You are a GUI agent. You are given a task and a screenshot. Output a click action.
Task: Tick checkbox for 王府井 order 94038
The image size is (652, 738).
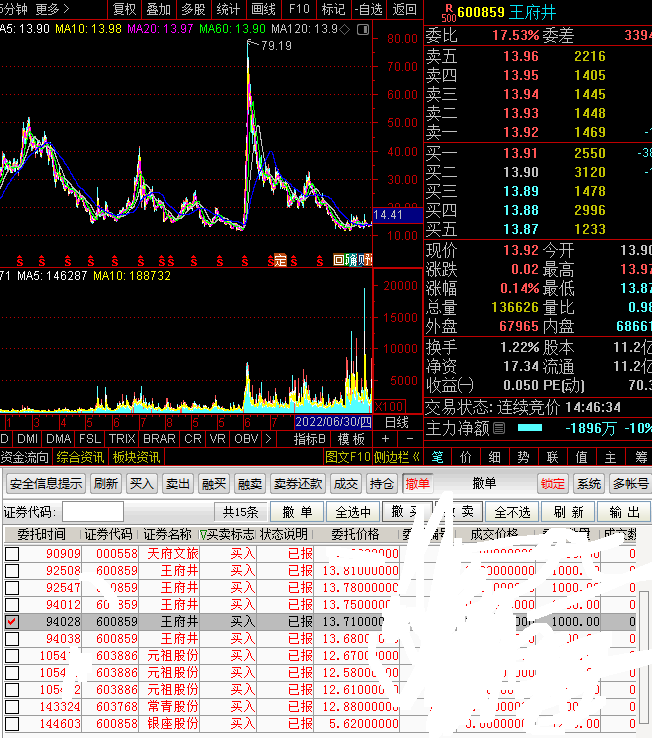tap(12, 639)
